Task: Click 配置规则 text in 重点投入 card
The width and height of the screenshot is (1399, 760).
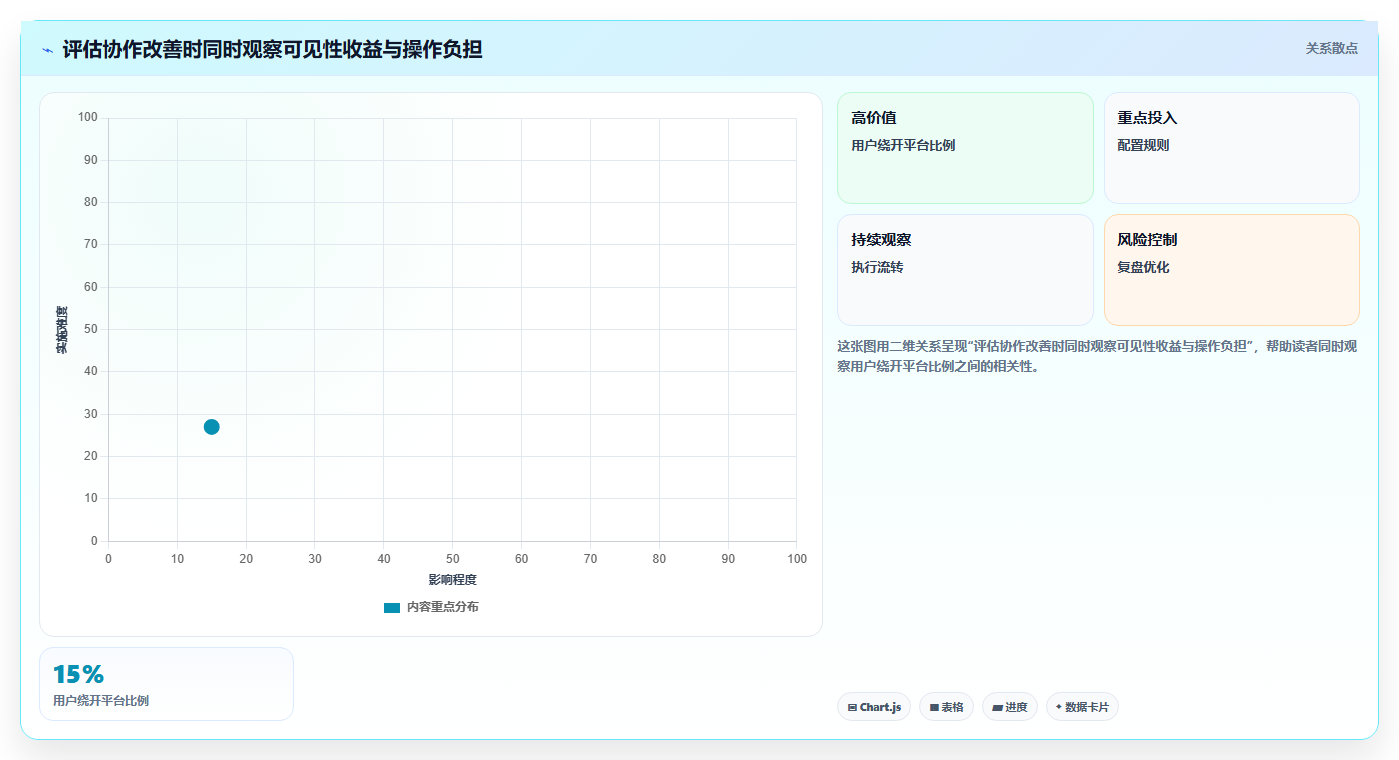Action: tap(1143, 145)
